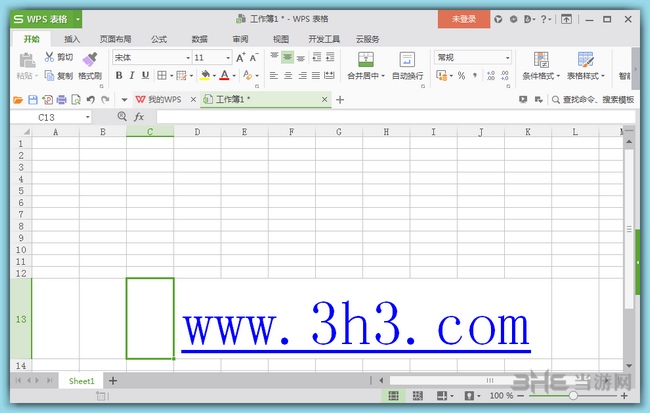Click the zoom slider handle
Screen dimensions: 650x413
tap(573, 396)
